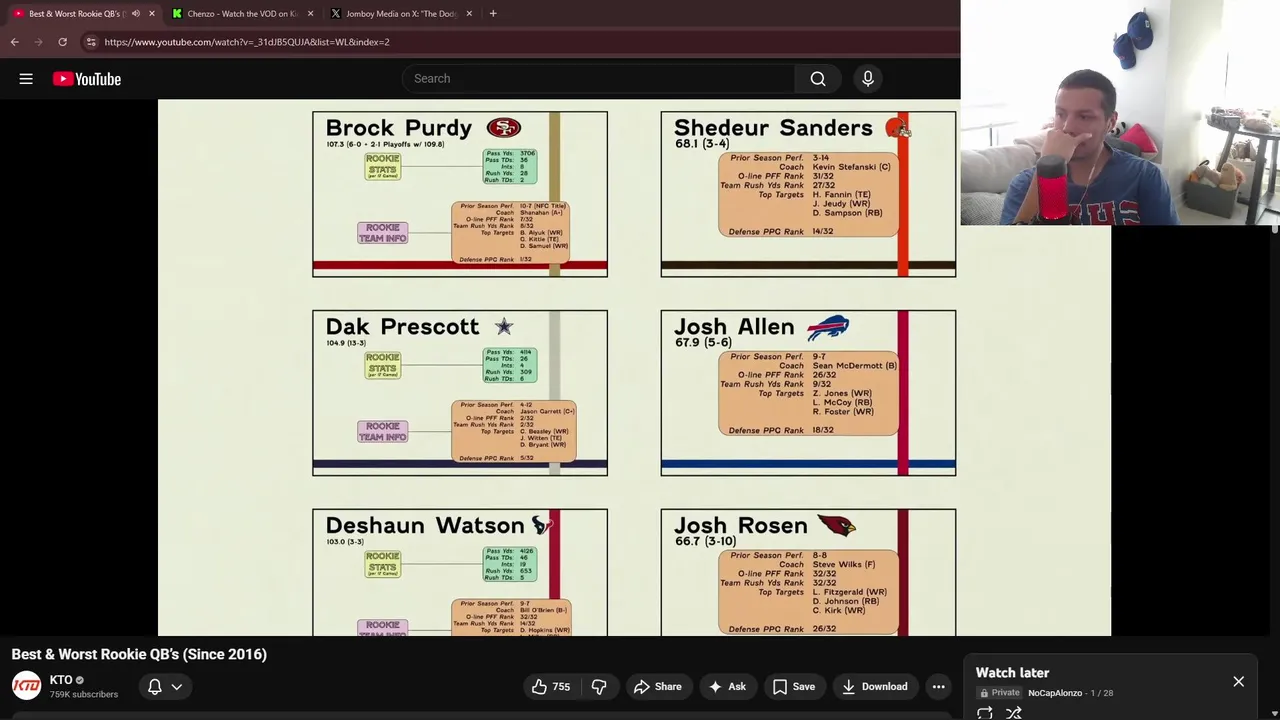Toggle shuffle playlist in Watch later panel
1280x720 pixels.
pos(1014,713)
